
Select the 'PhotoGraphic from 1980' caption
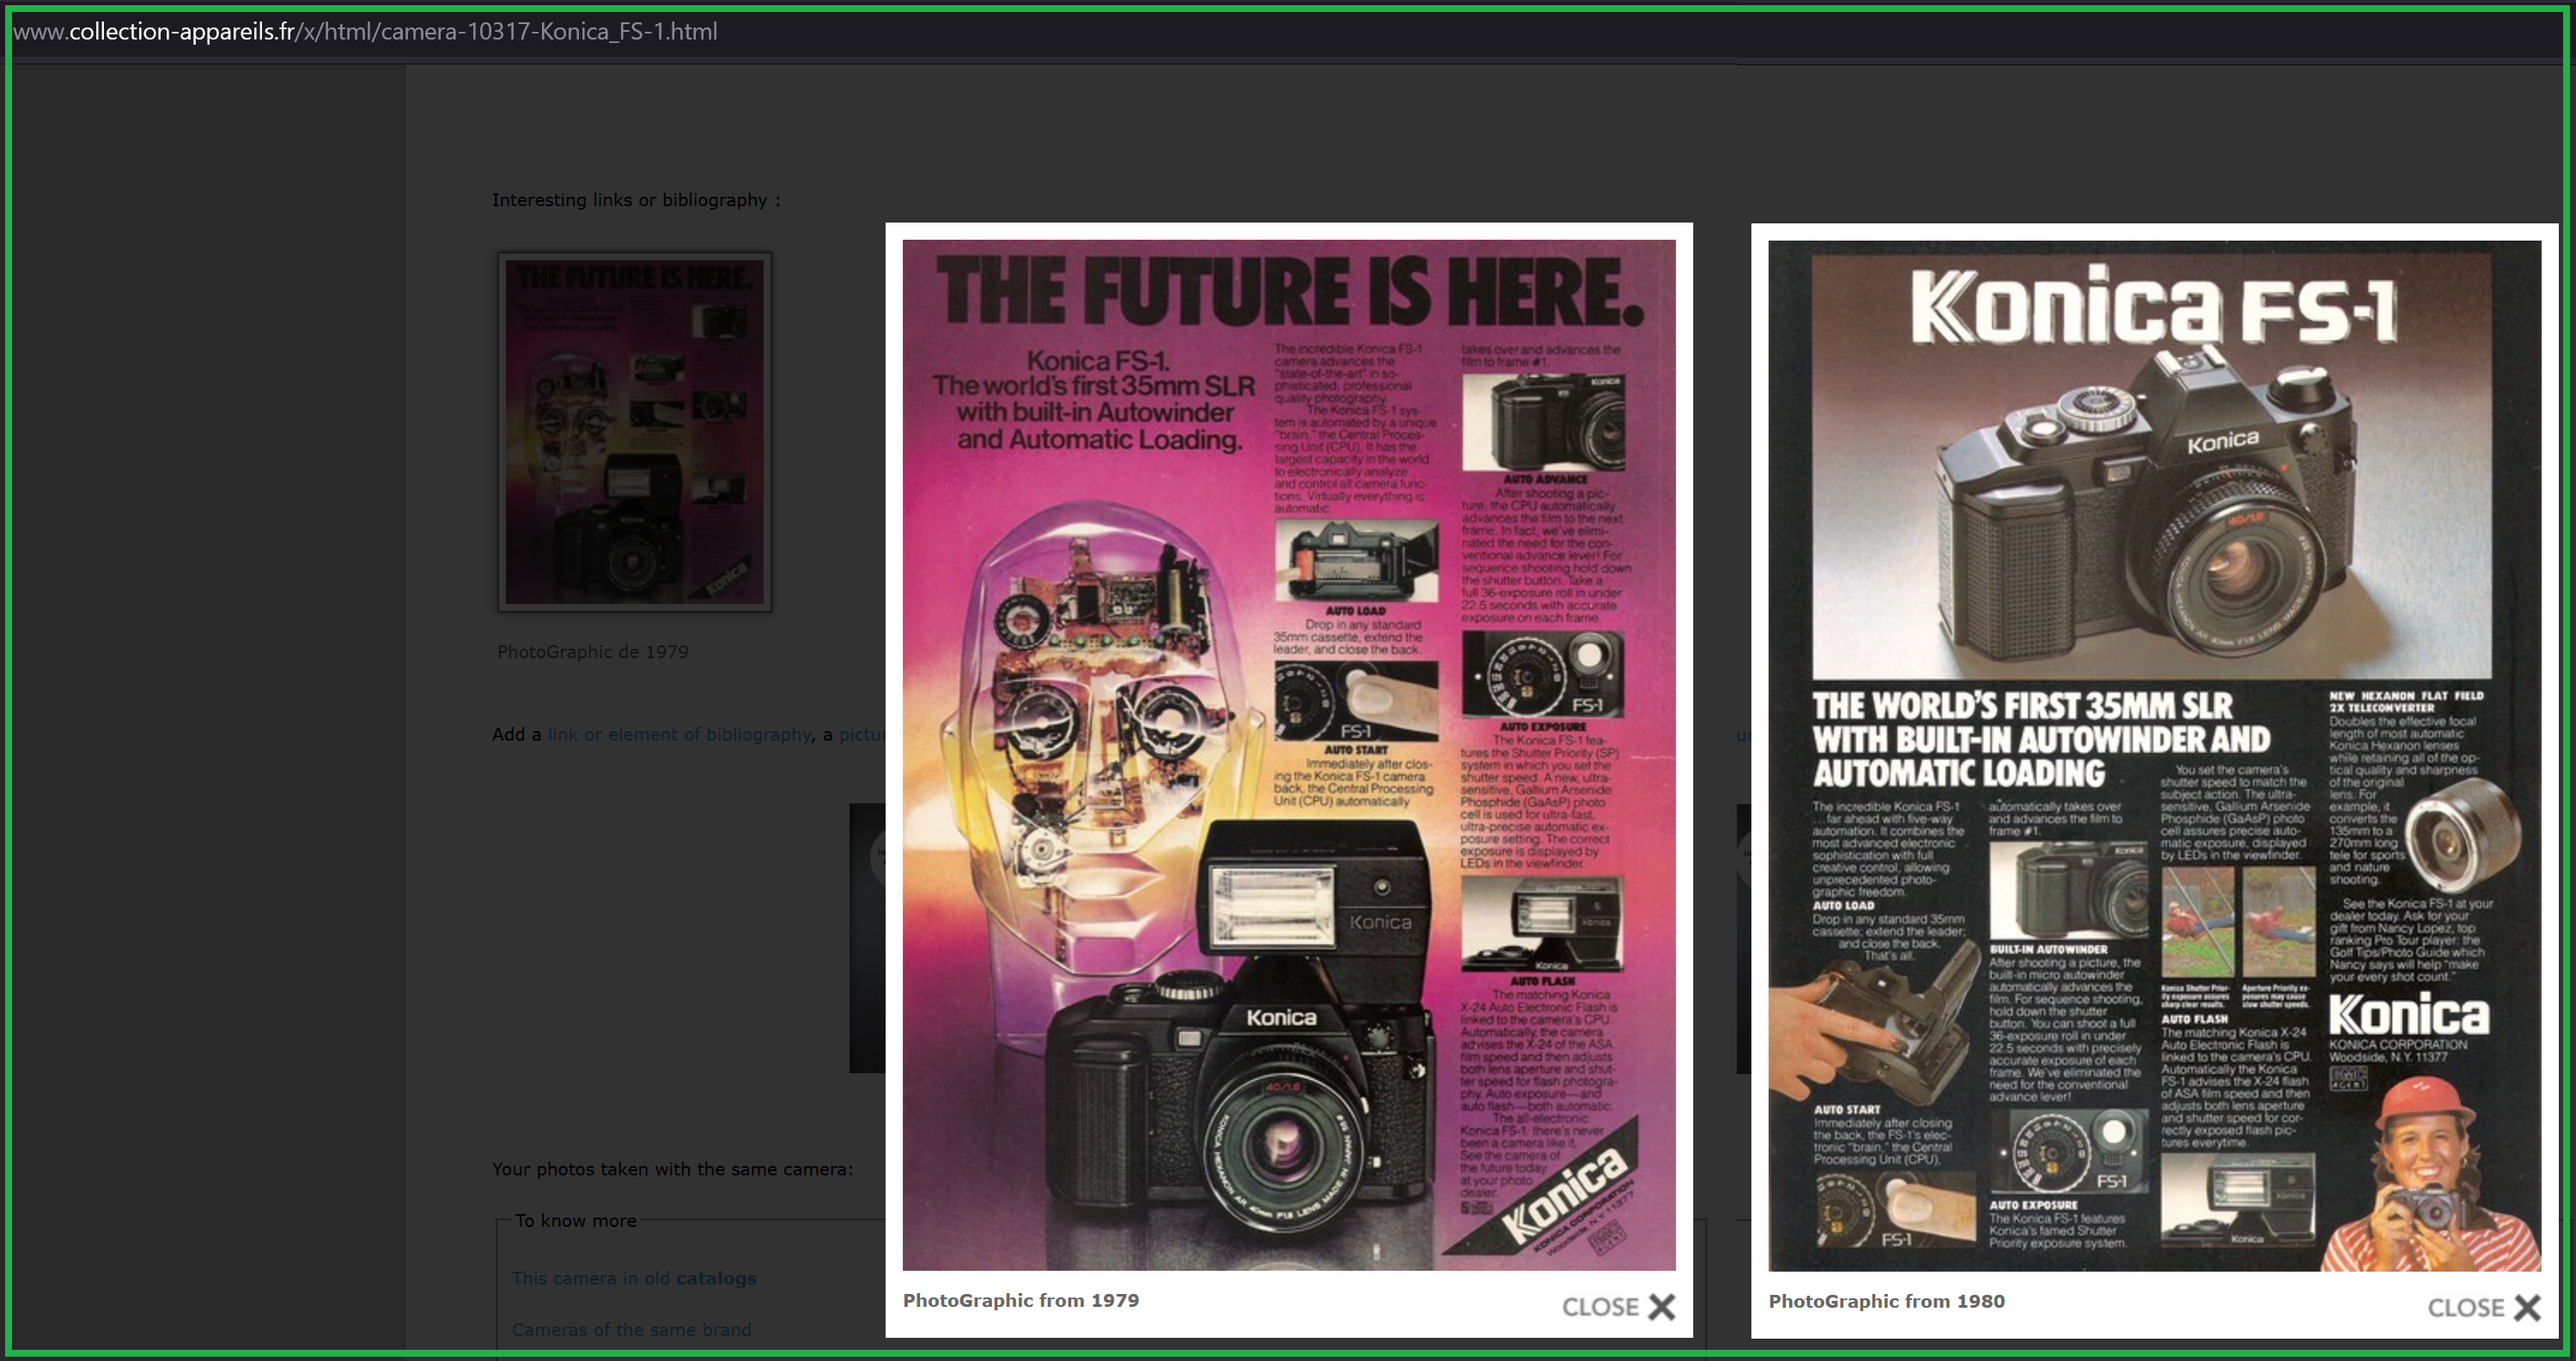[1887, 1301]
